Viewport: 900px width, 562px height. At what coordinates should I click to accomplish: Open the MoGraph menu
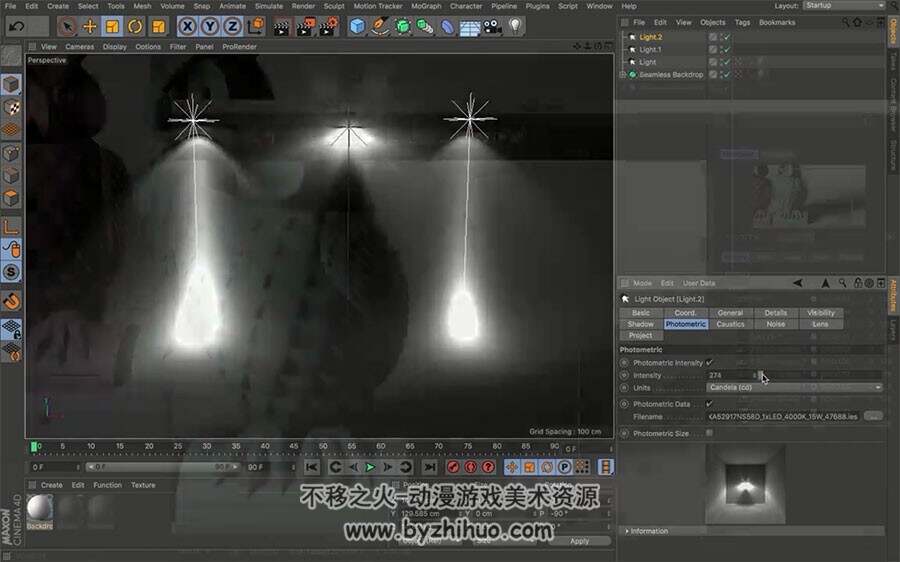coord(426,6)
